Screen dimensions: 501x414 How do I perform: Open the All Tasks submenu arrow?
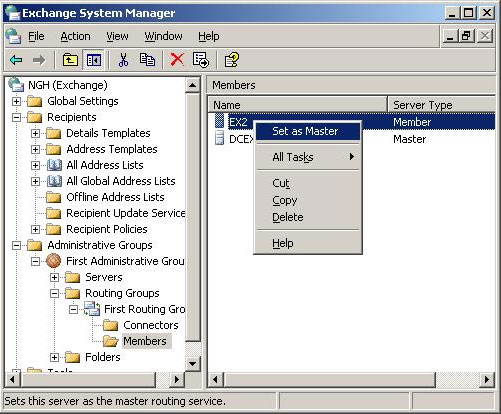point(352,157)
